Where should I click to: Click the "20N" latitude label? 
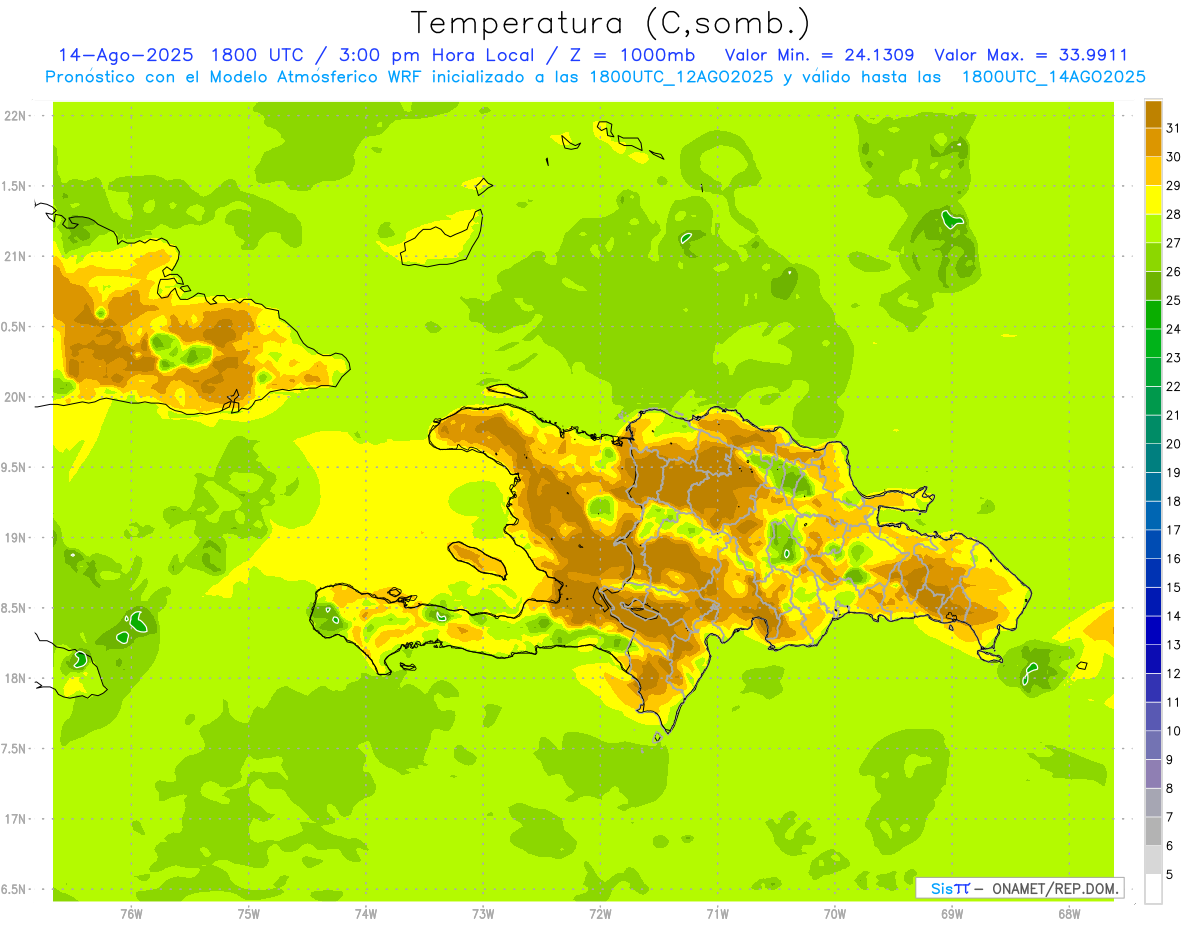[x=14, y=398]
